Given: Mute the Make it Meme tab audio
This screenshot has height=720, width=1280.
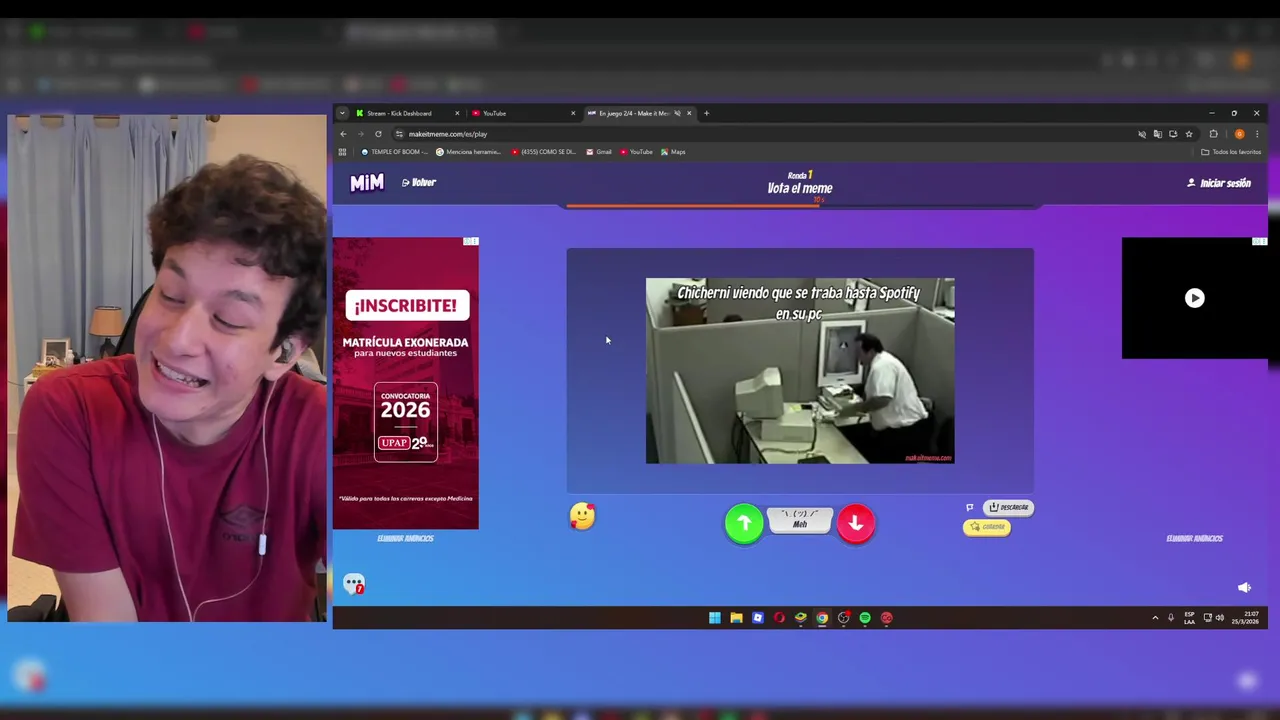Looking at the screenshot, I should (677, 113).
